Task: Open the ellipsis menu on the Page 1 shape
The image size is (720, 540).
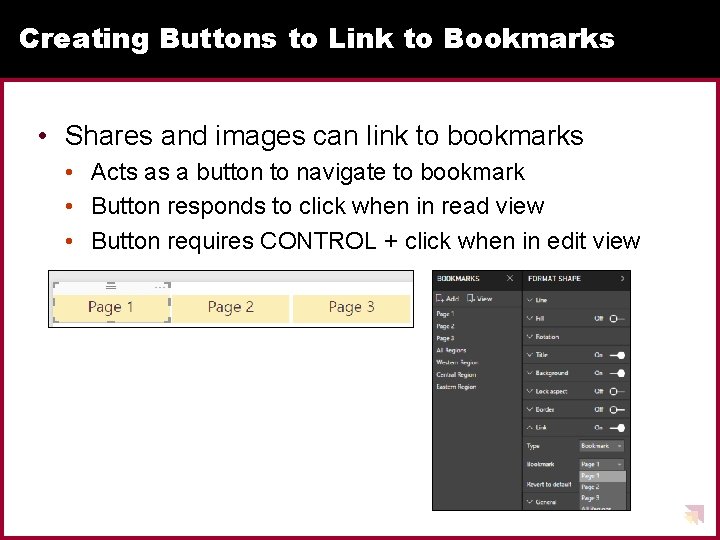Action: (x=160, y=287)
